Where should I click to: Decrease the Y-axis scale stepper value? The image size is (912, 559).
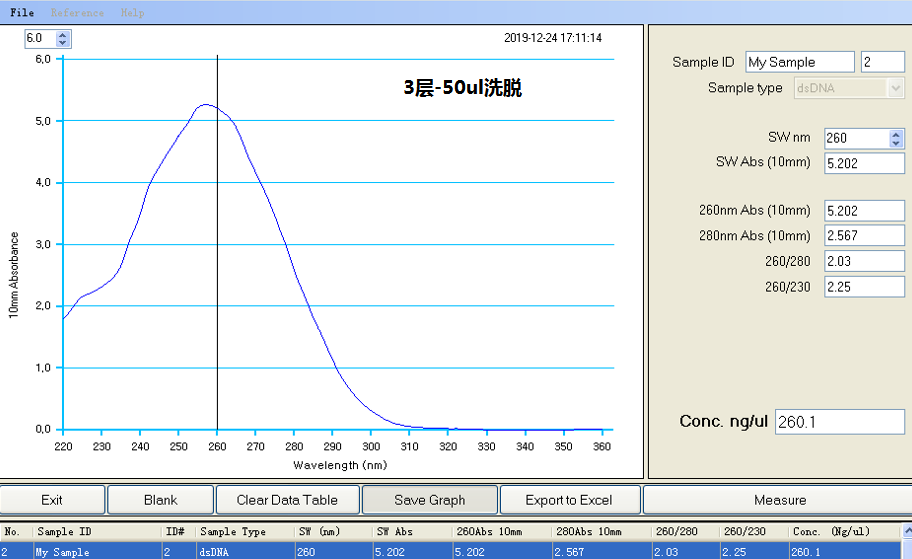(63, 42)
